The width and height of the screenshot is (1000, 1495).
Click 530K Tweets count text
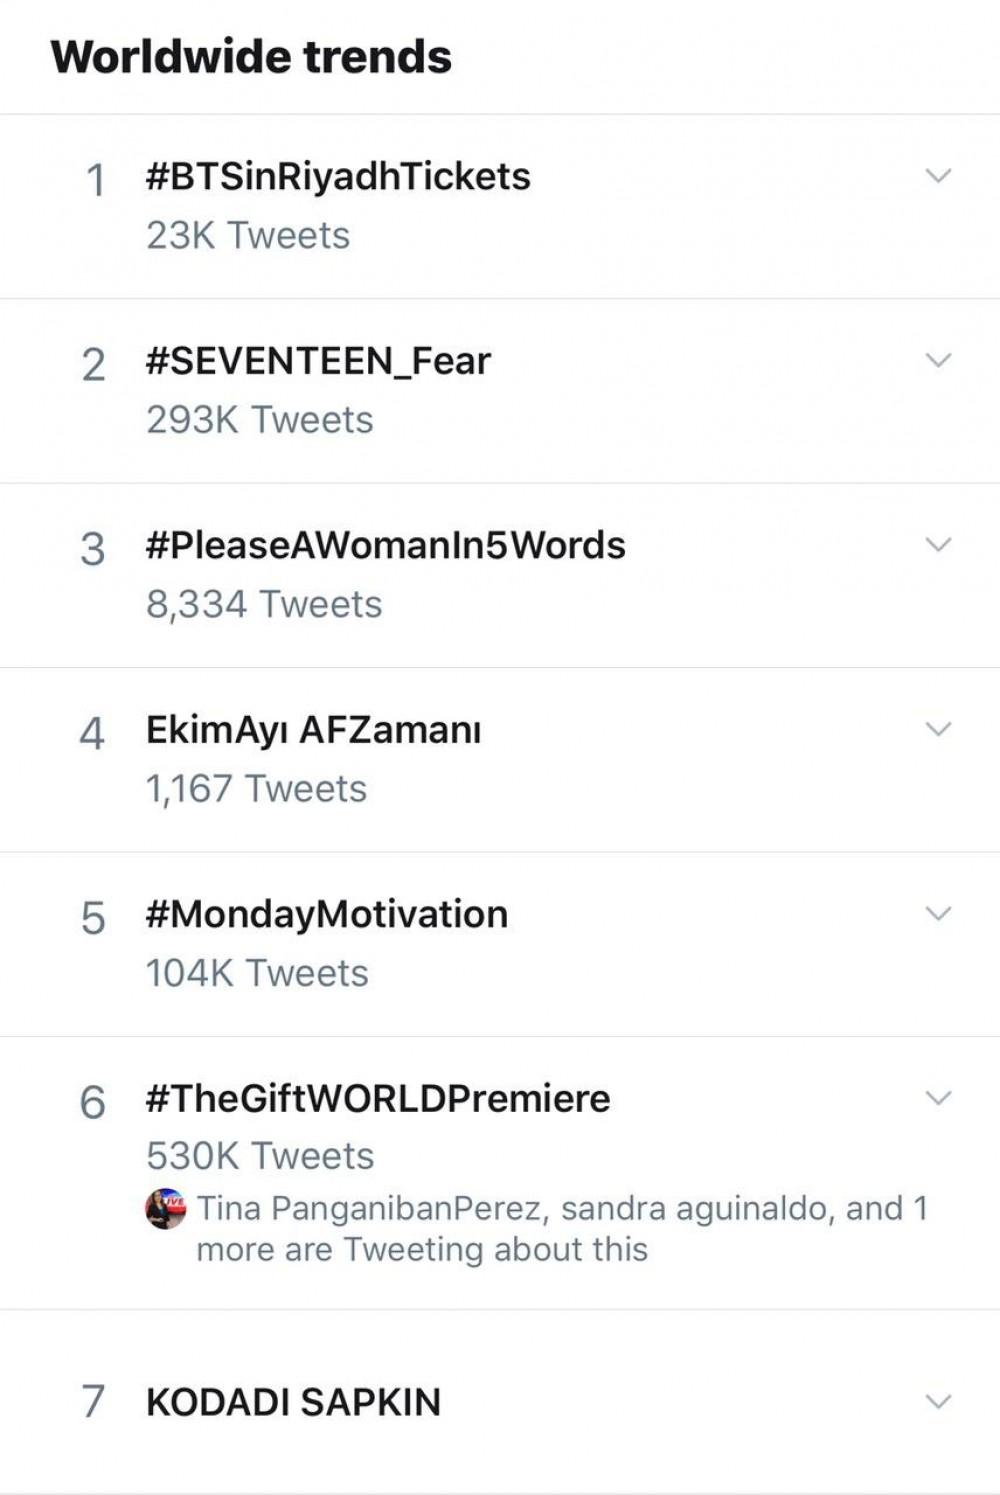click(x=260, y=1157)
